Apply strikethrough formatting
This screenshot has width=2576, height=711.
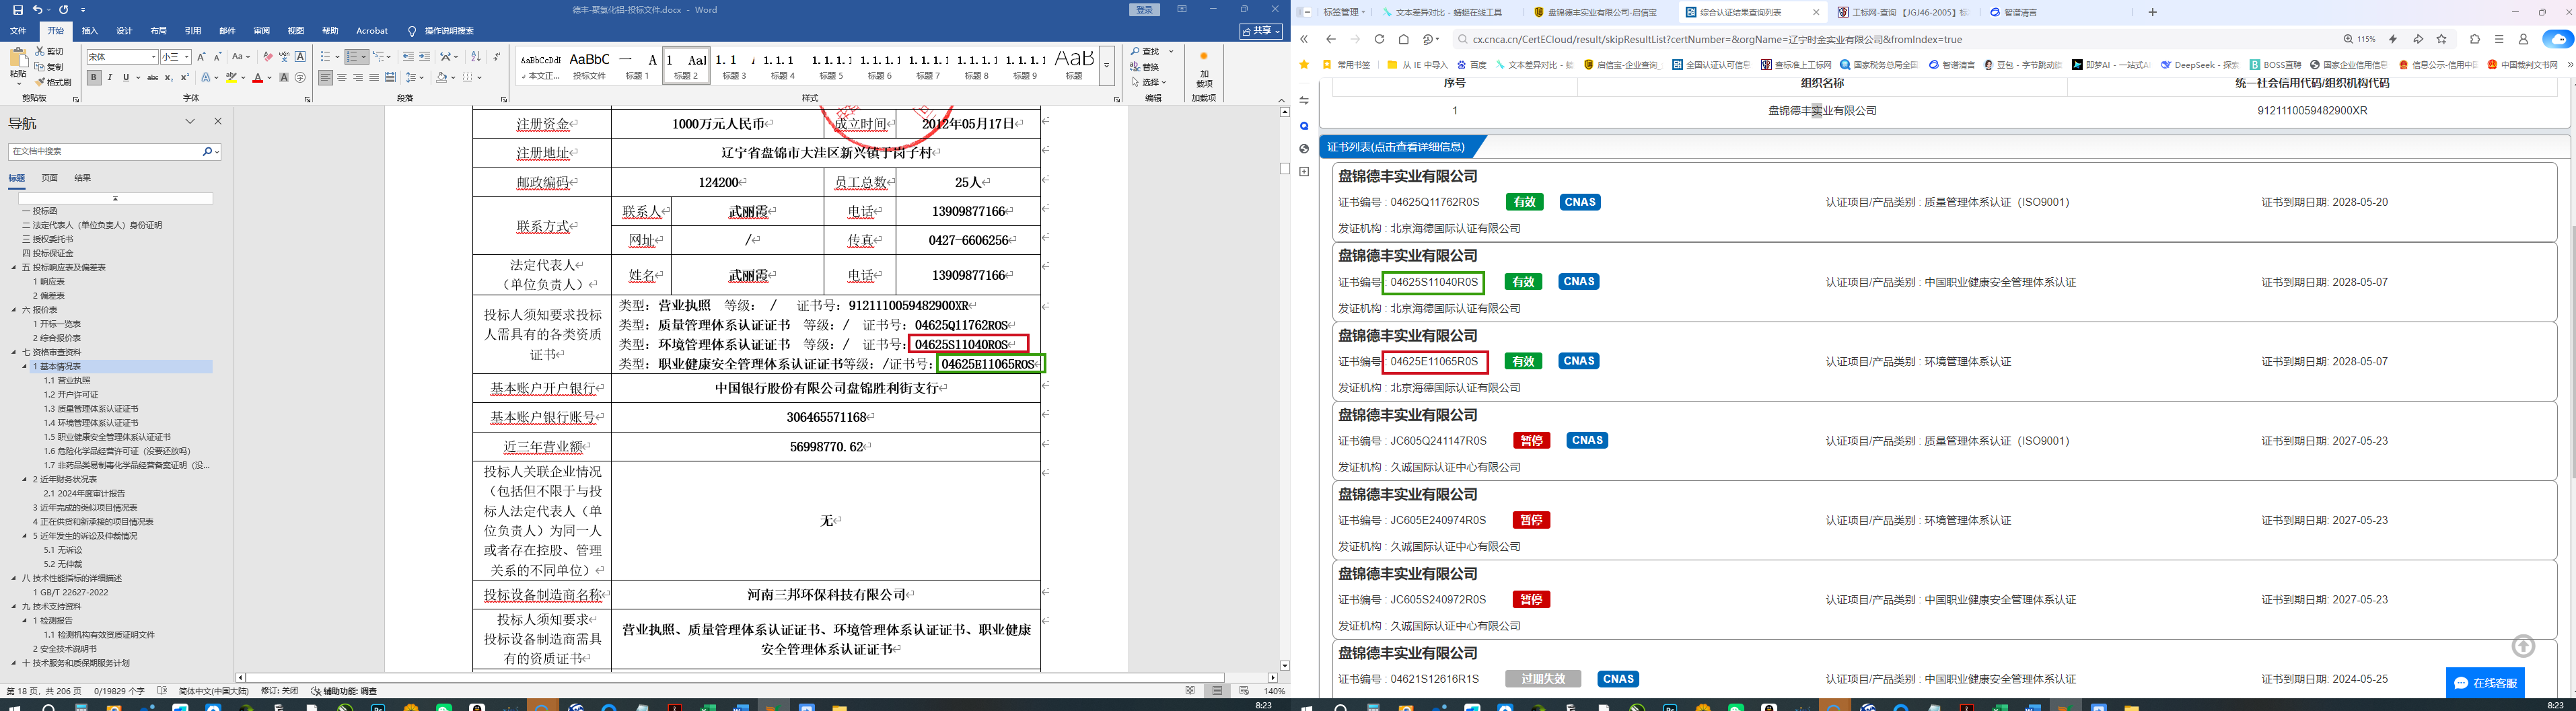[x=153, y=78]
